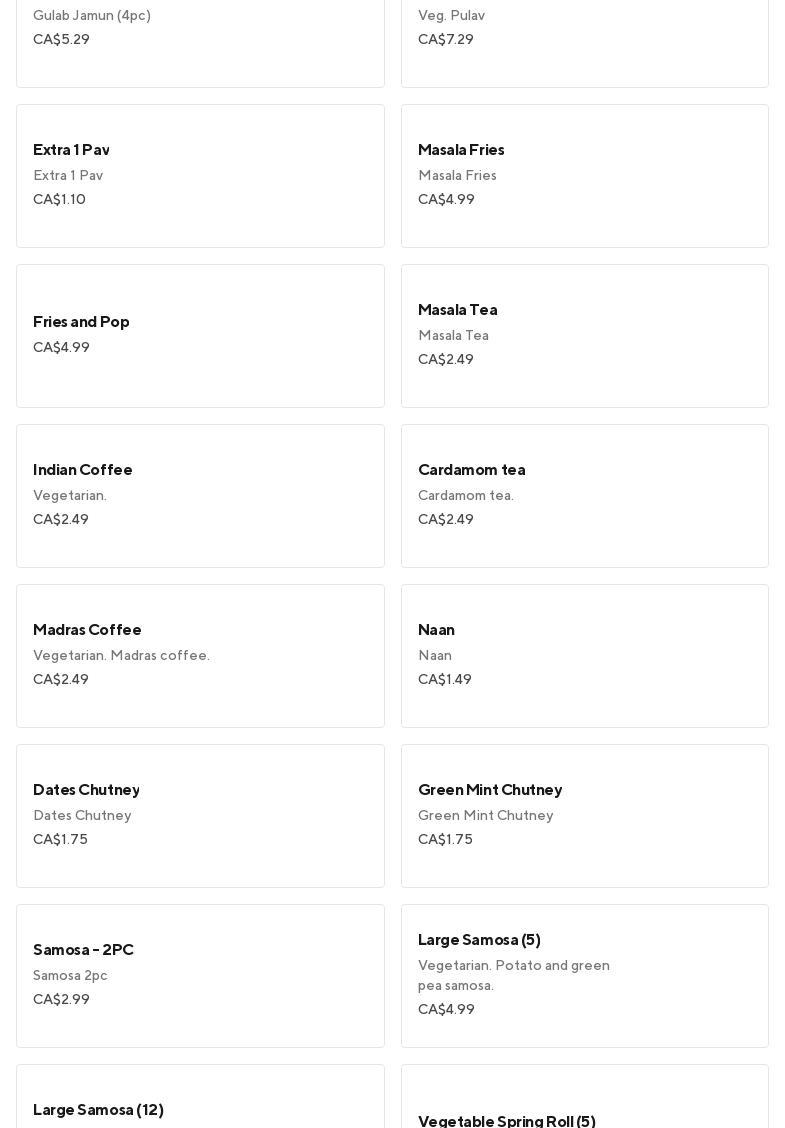This screenshot has width=785, height=1128.
Task: Select Green Mint Chutney
Action: [x=584, y=816]
